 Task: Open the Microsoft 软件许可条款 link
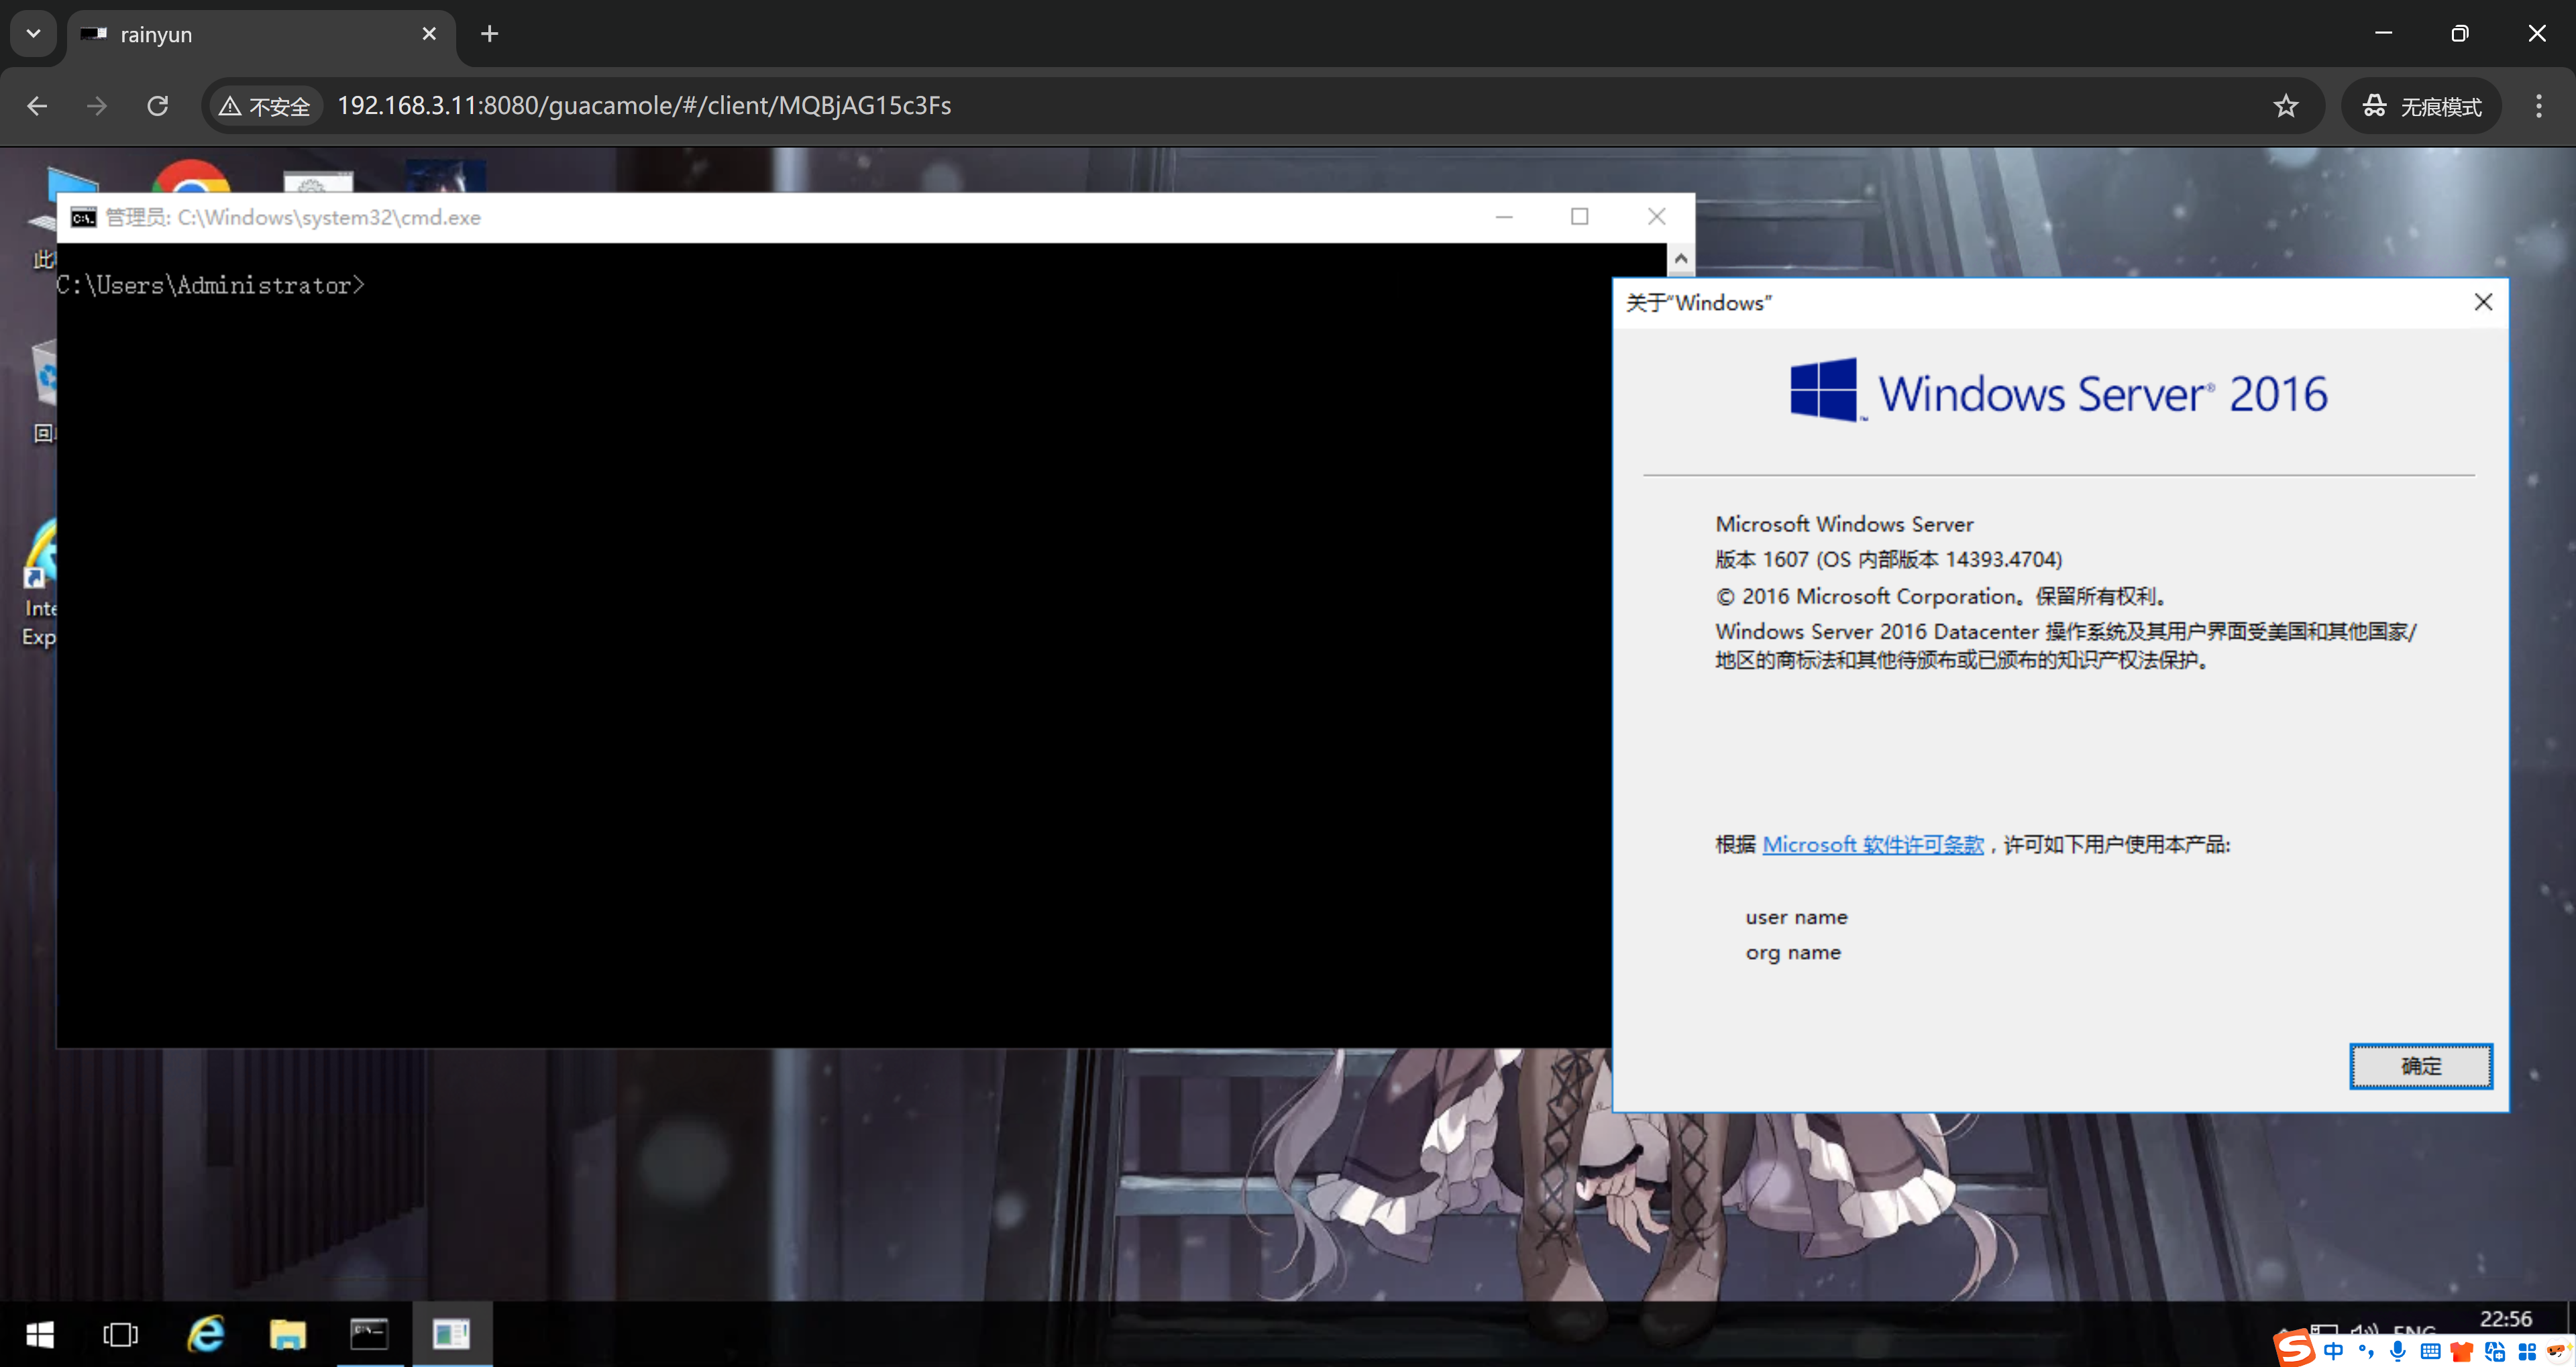click(x=1872, y=845)
